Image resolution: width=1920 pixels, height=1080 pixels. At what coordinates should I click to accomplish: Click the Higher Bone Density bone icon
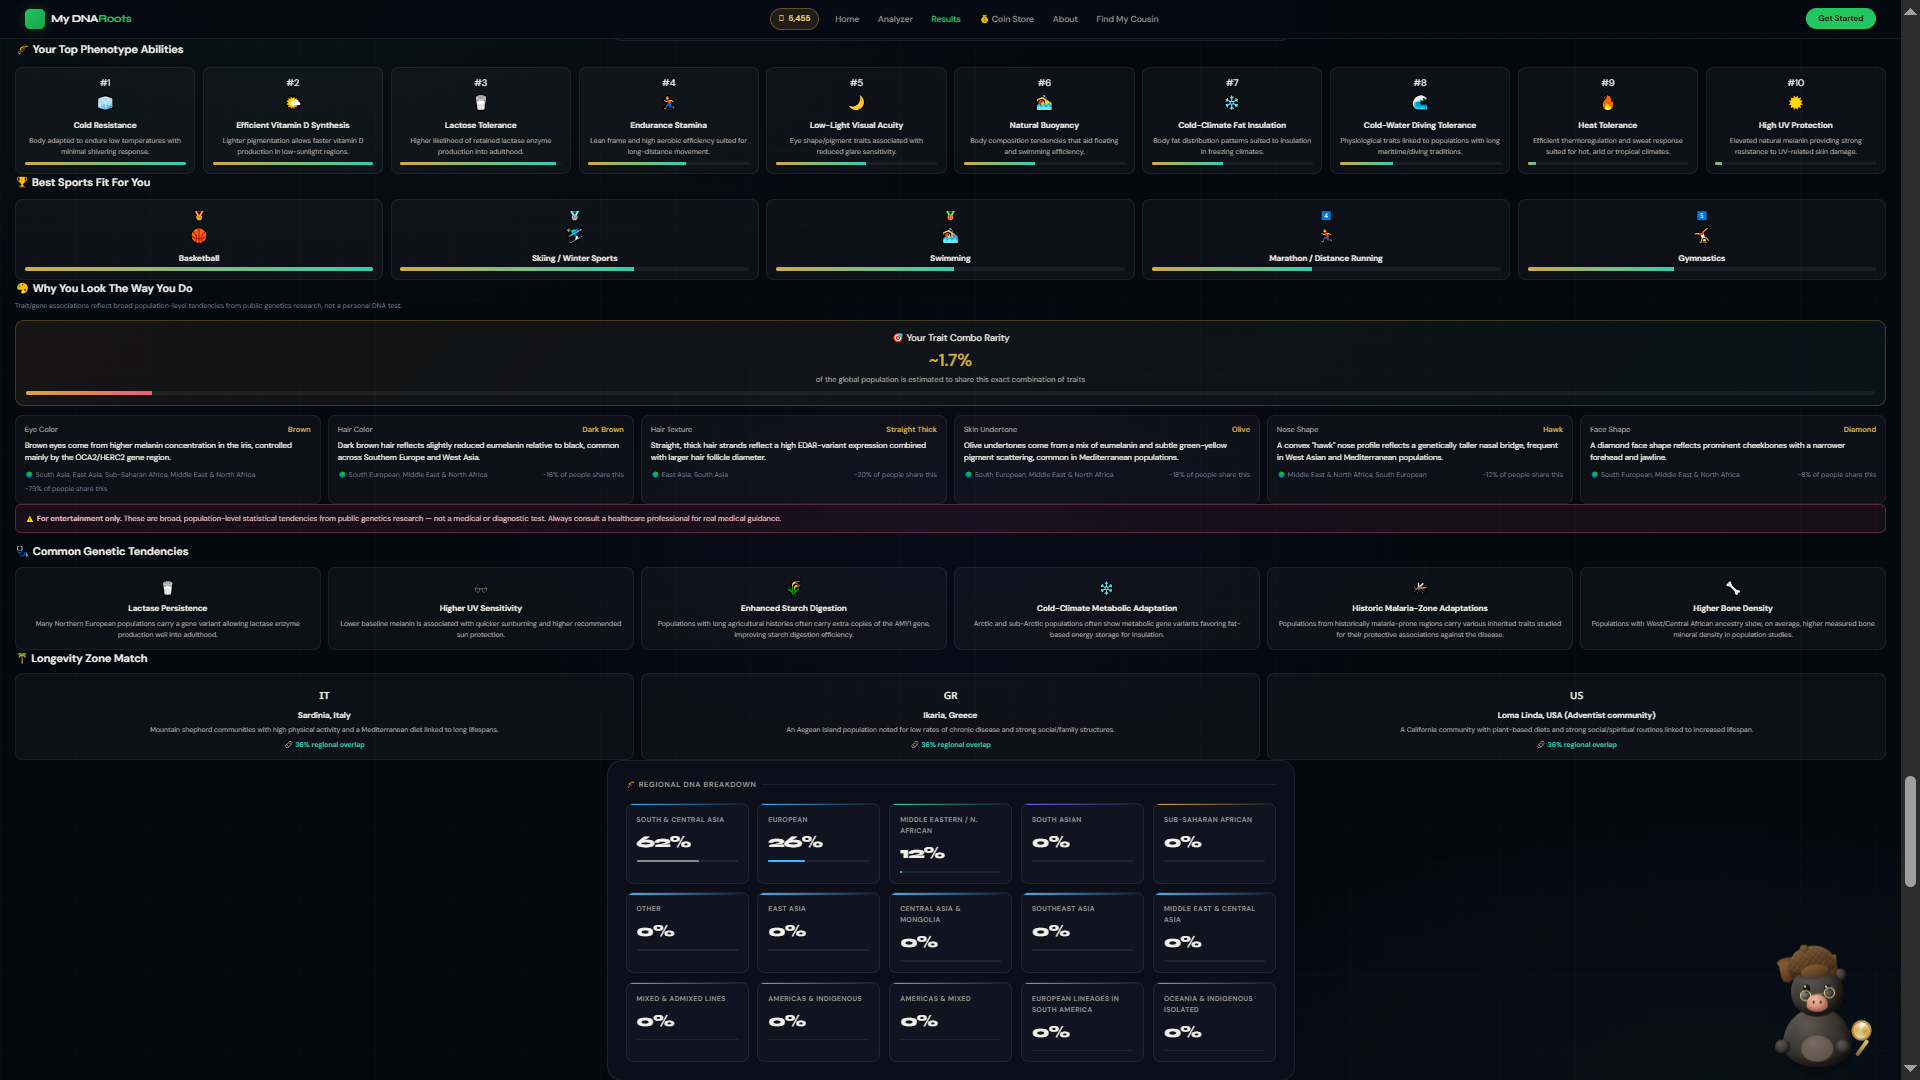click(x=1733, y=588)
